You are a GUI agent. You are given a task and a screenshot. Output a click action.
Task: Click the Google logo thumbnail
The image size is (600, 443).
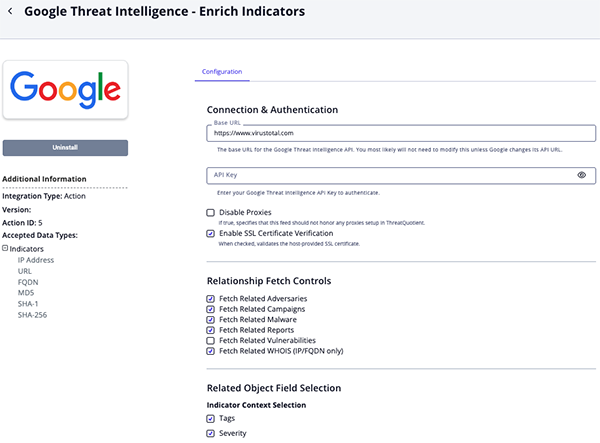[x=65, y=90]
